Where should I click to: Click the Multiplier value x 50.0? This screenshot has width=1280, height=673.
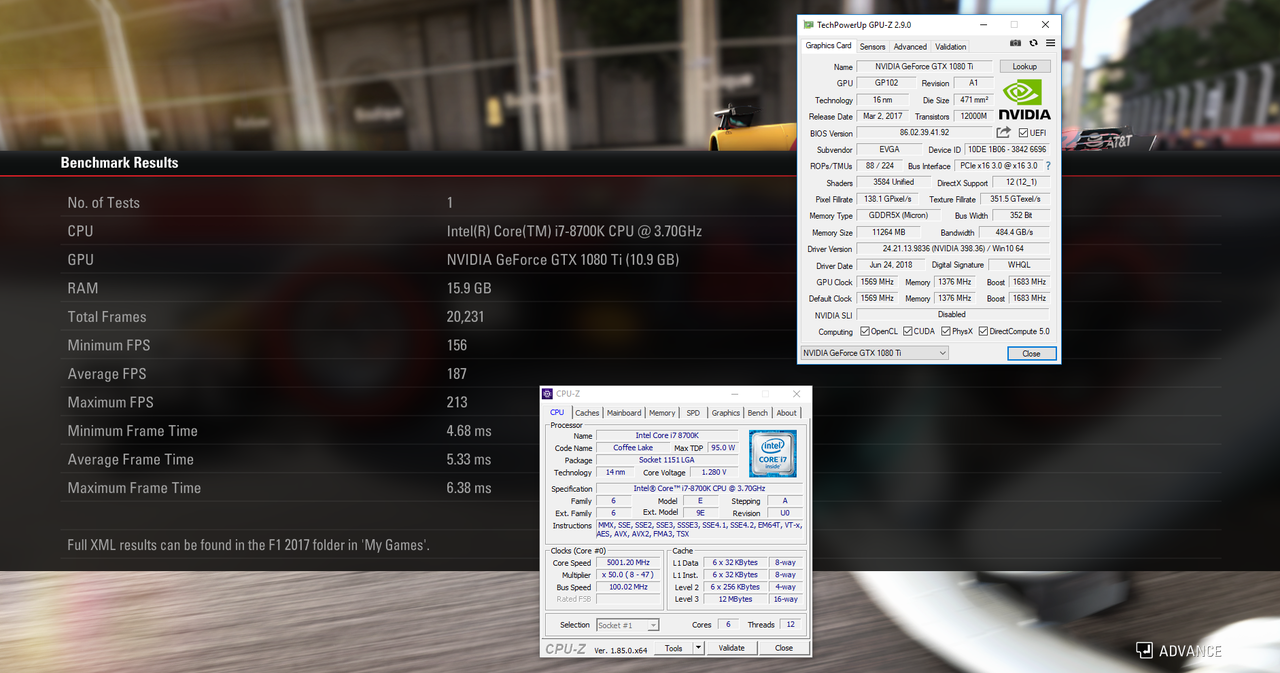coord(629,575)
